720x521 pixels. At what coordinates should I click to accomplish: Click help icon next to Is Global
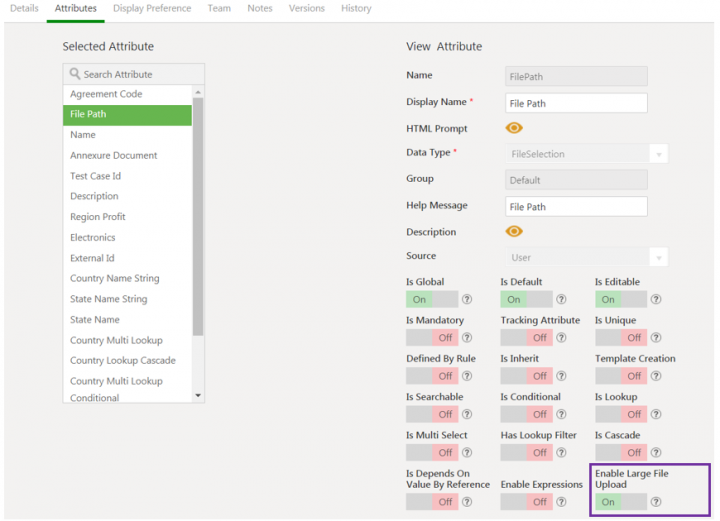pyautogui.click(x=467, y=299)
